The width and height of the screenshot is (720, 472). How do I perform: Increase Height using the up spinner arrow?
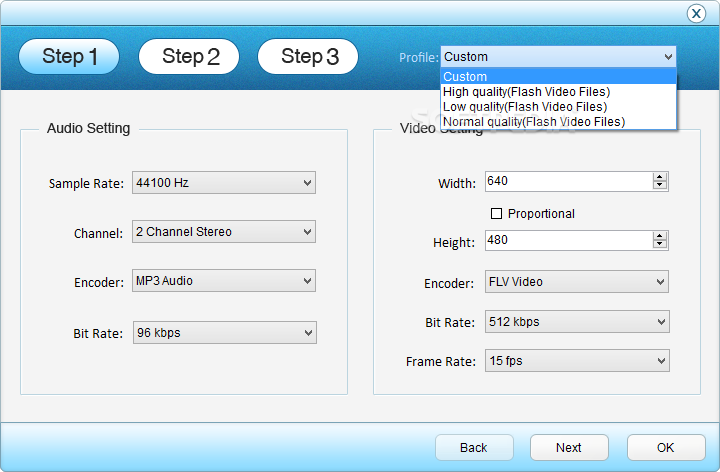tap(659, 236)
